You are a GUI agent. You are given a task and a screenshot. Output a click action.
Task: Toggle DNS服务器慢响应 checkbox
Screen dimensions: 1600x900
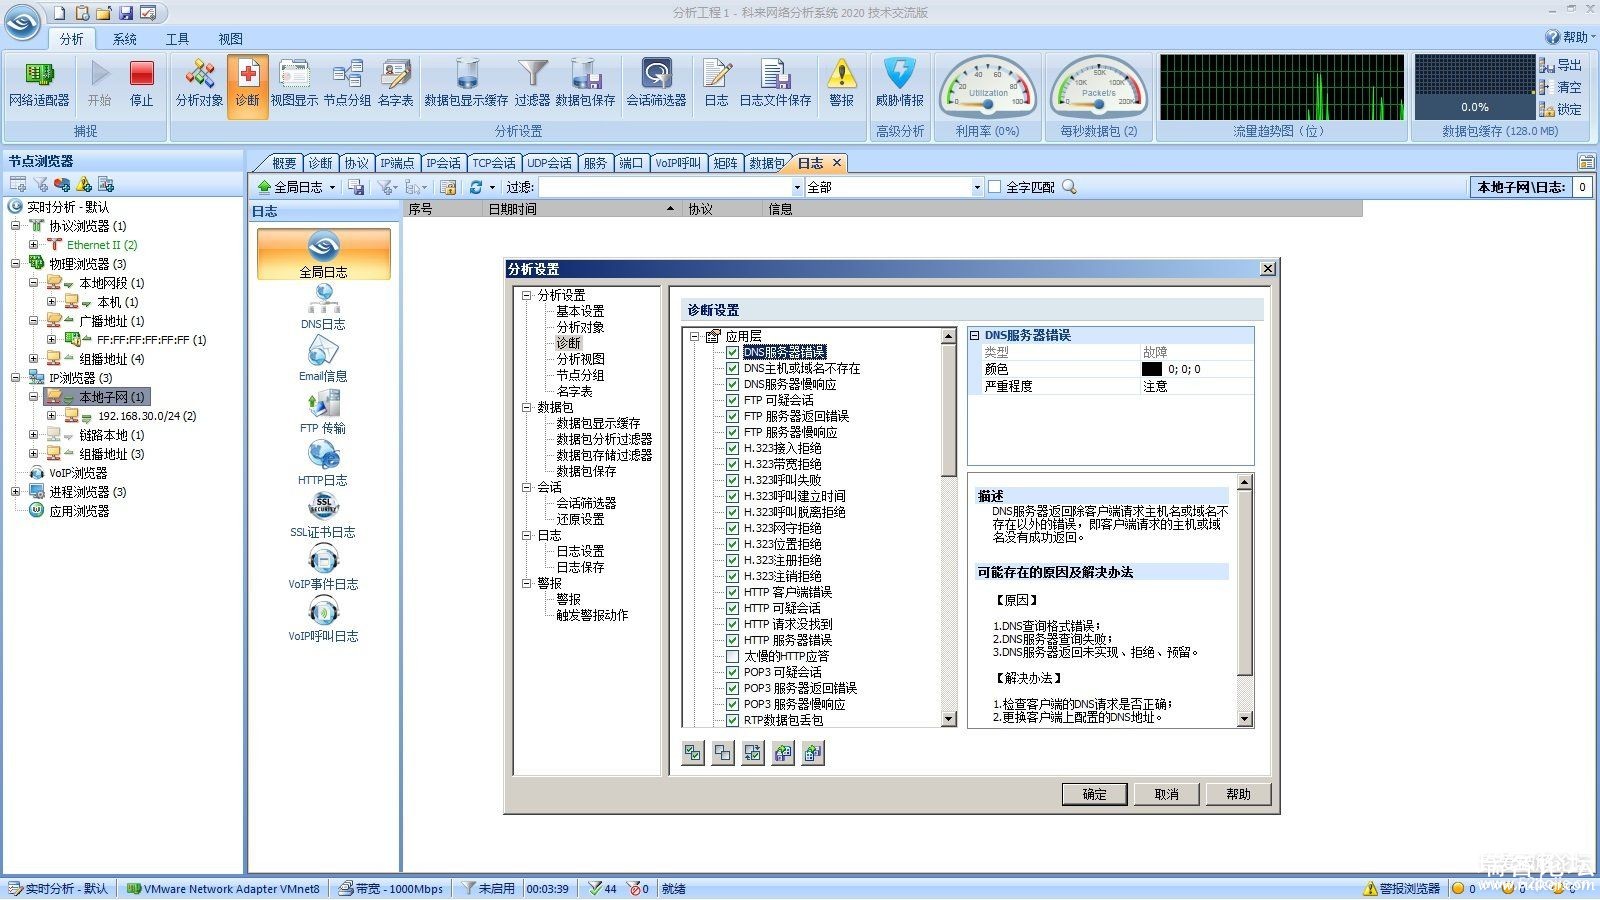[x=732, y=384]
